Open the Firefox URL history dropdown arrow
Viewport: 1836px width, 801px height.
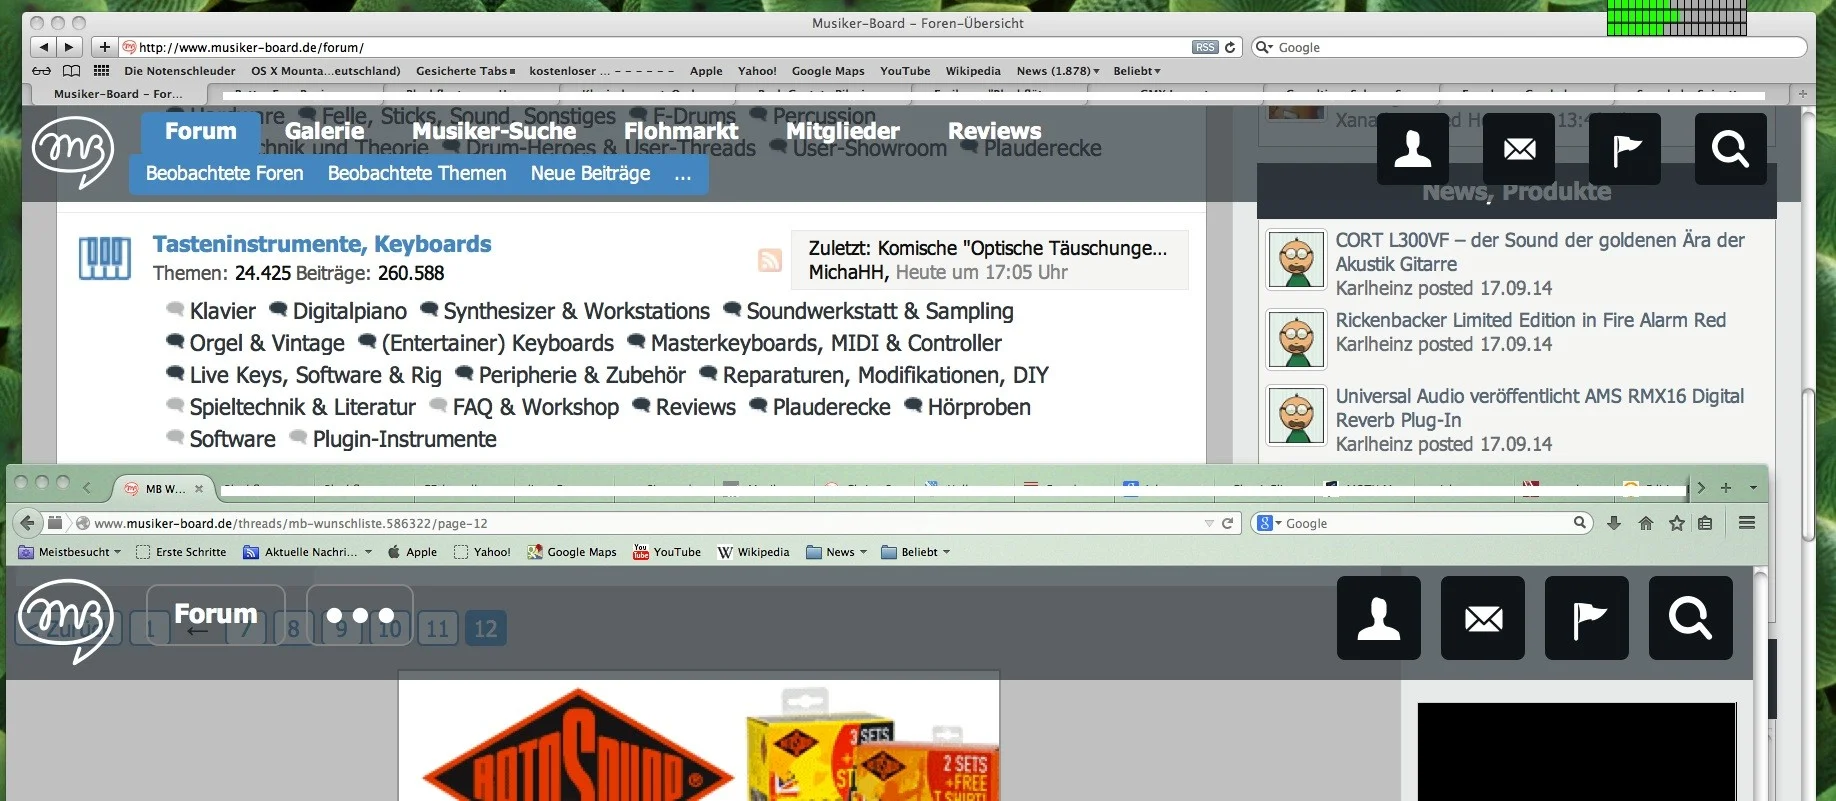point(1209,523)
